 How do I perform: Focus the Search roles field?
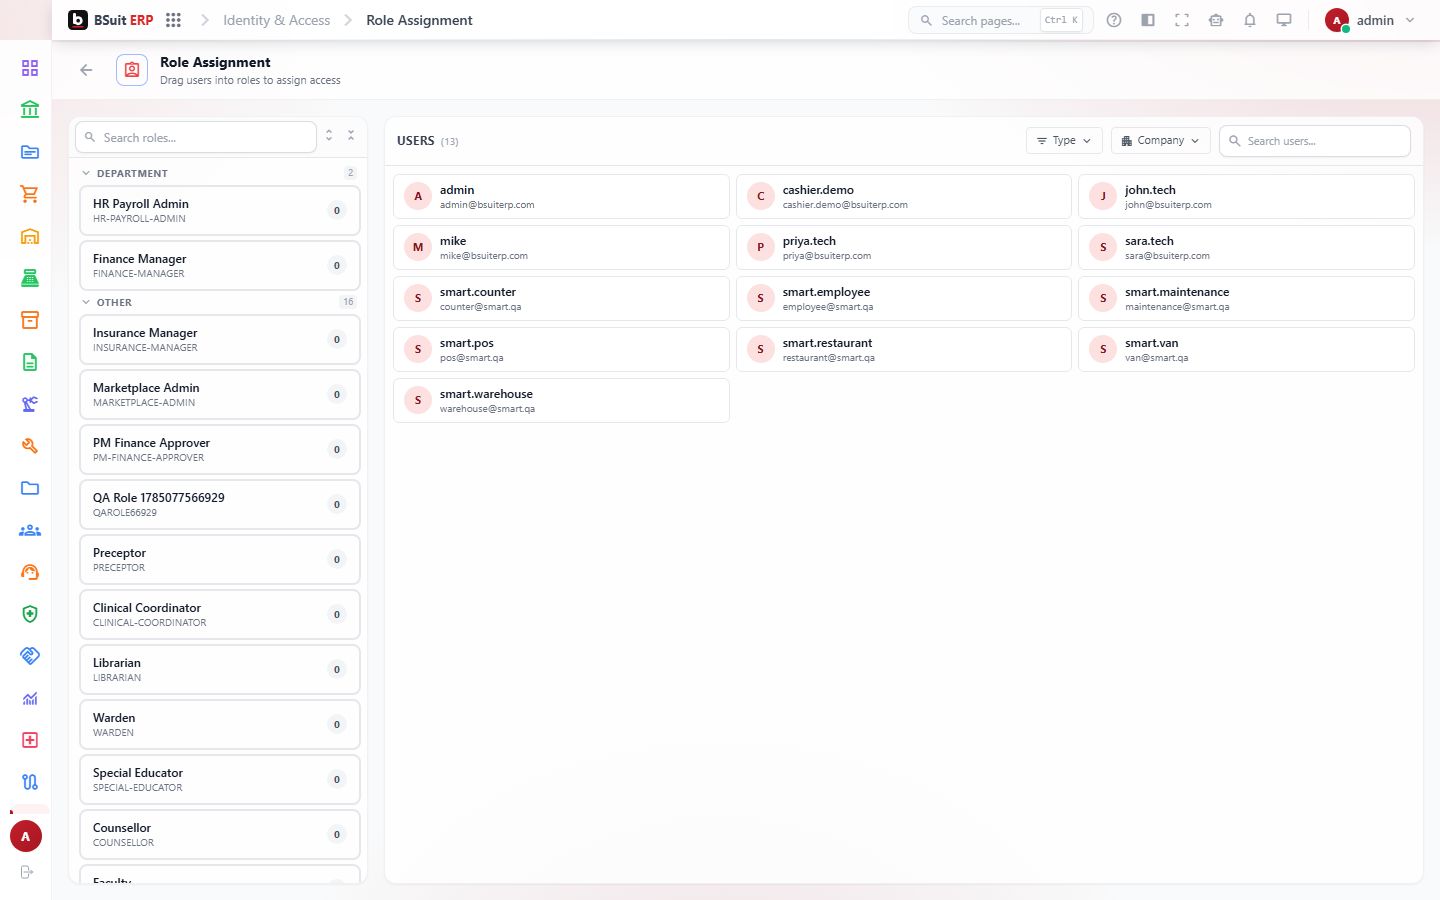pos(196,137)
